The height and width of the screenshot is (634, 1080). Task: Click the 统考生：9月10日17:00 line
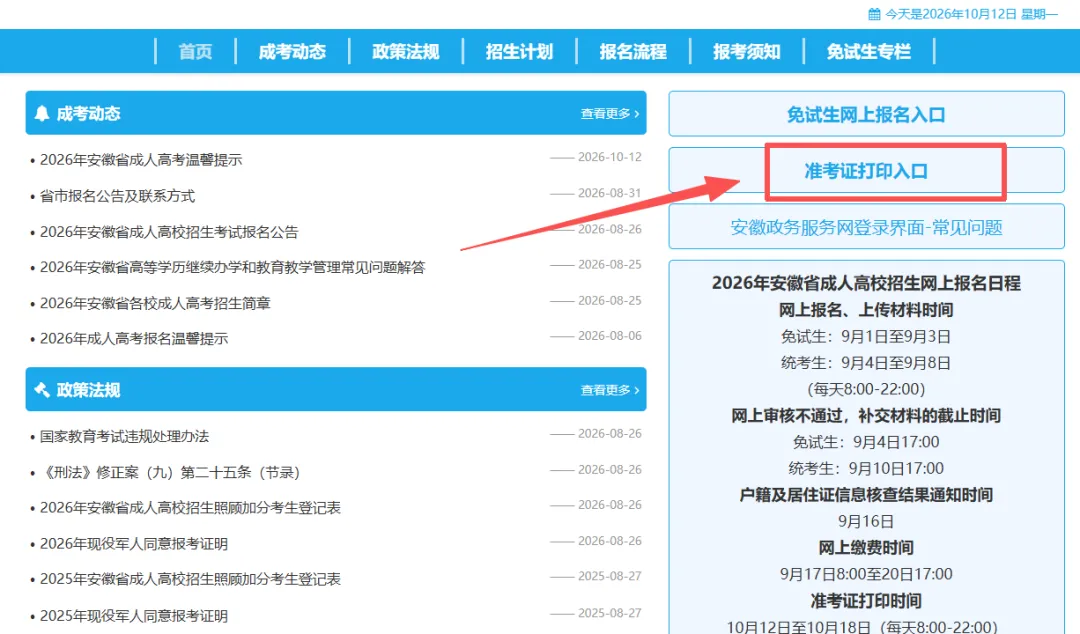point(866,469)
